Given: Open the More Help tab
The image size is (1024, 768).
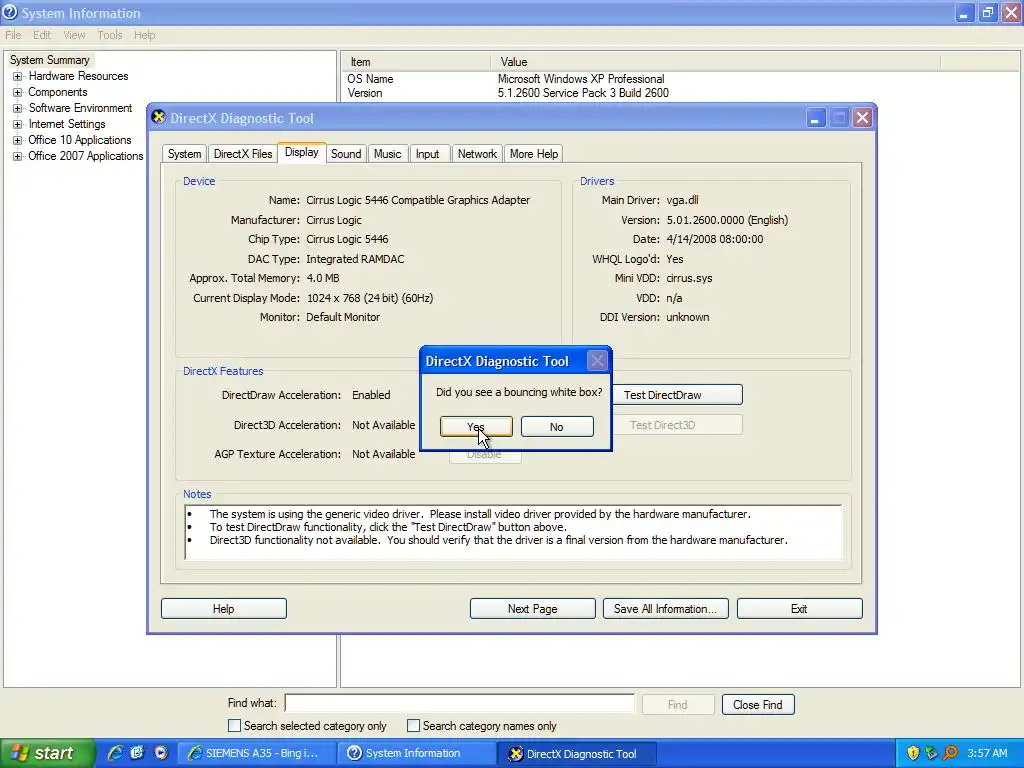Looking at the screenshot, I should (534, 153).
